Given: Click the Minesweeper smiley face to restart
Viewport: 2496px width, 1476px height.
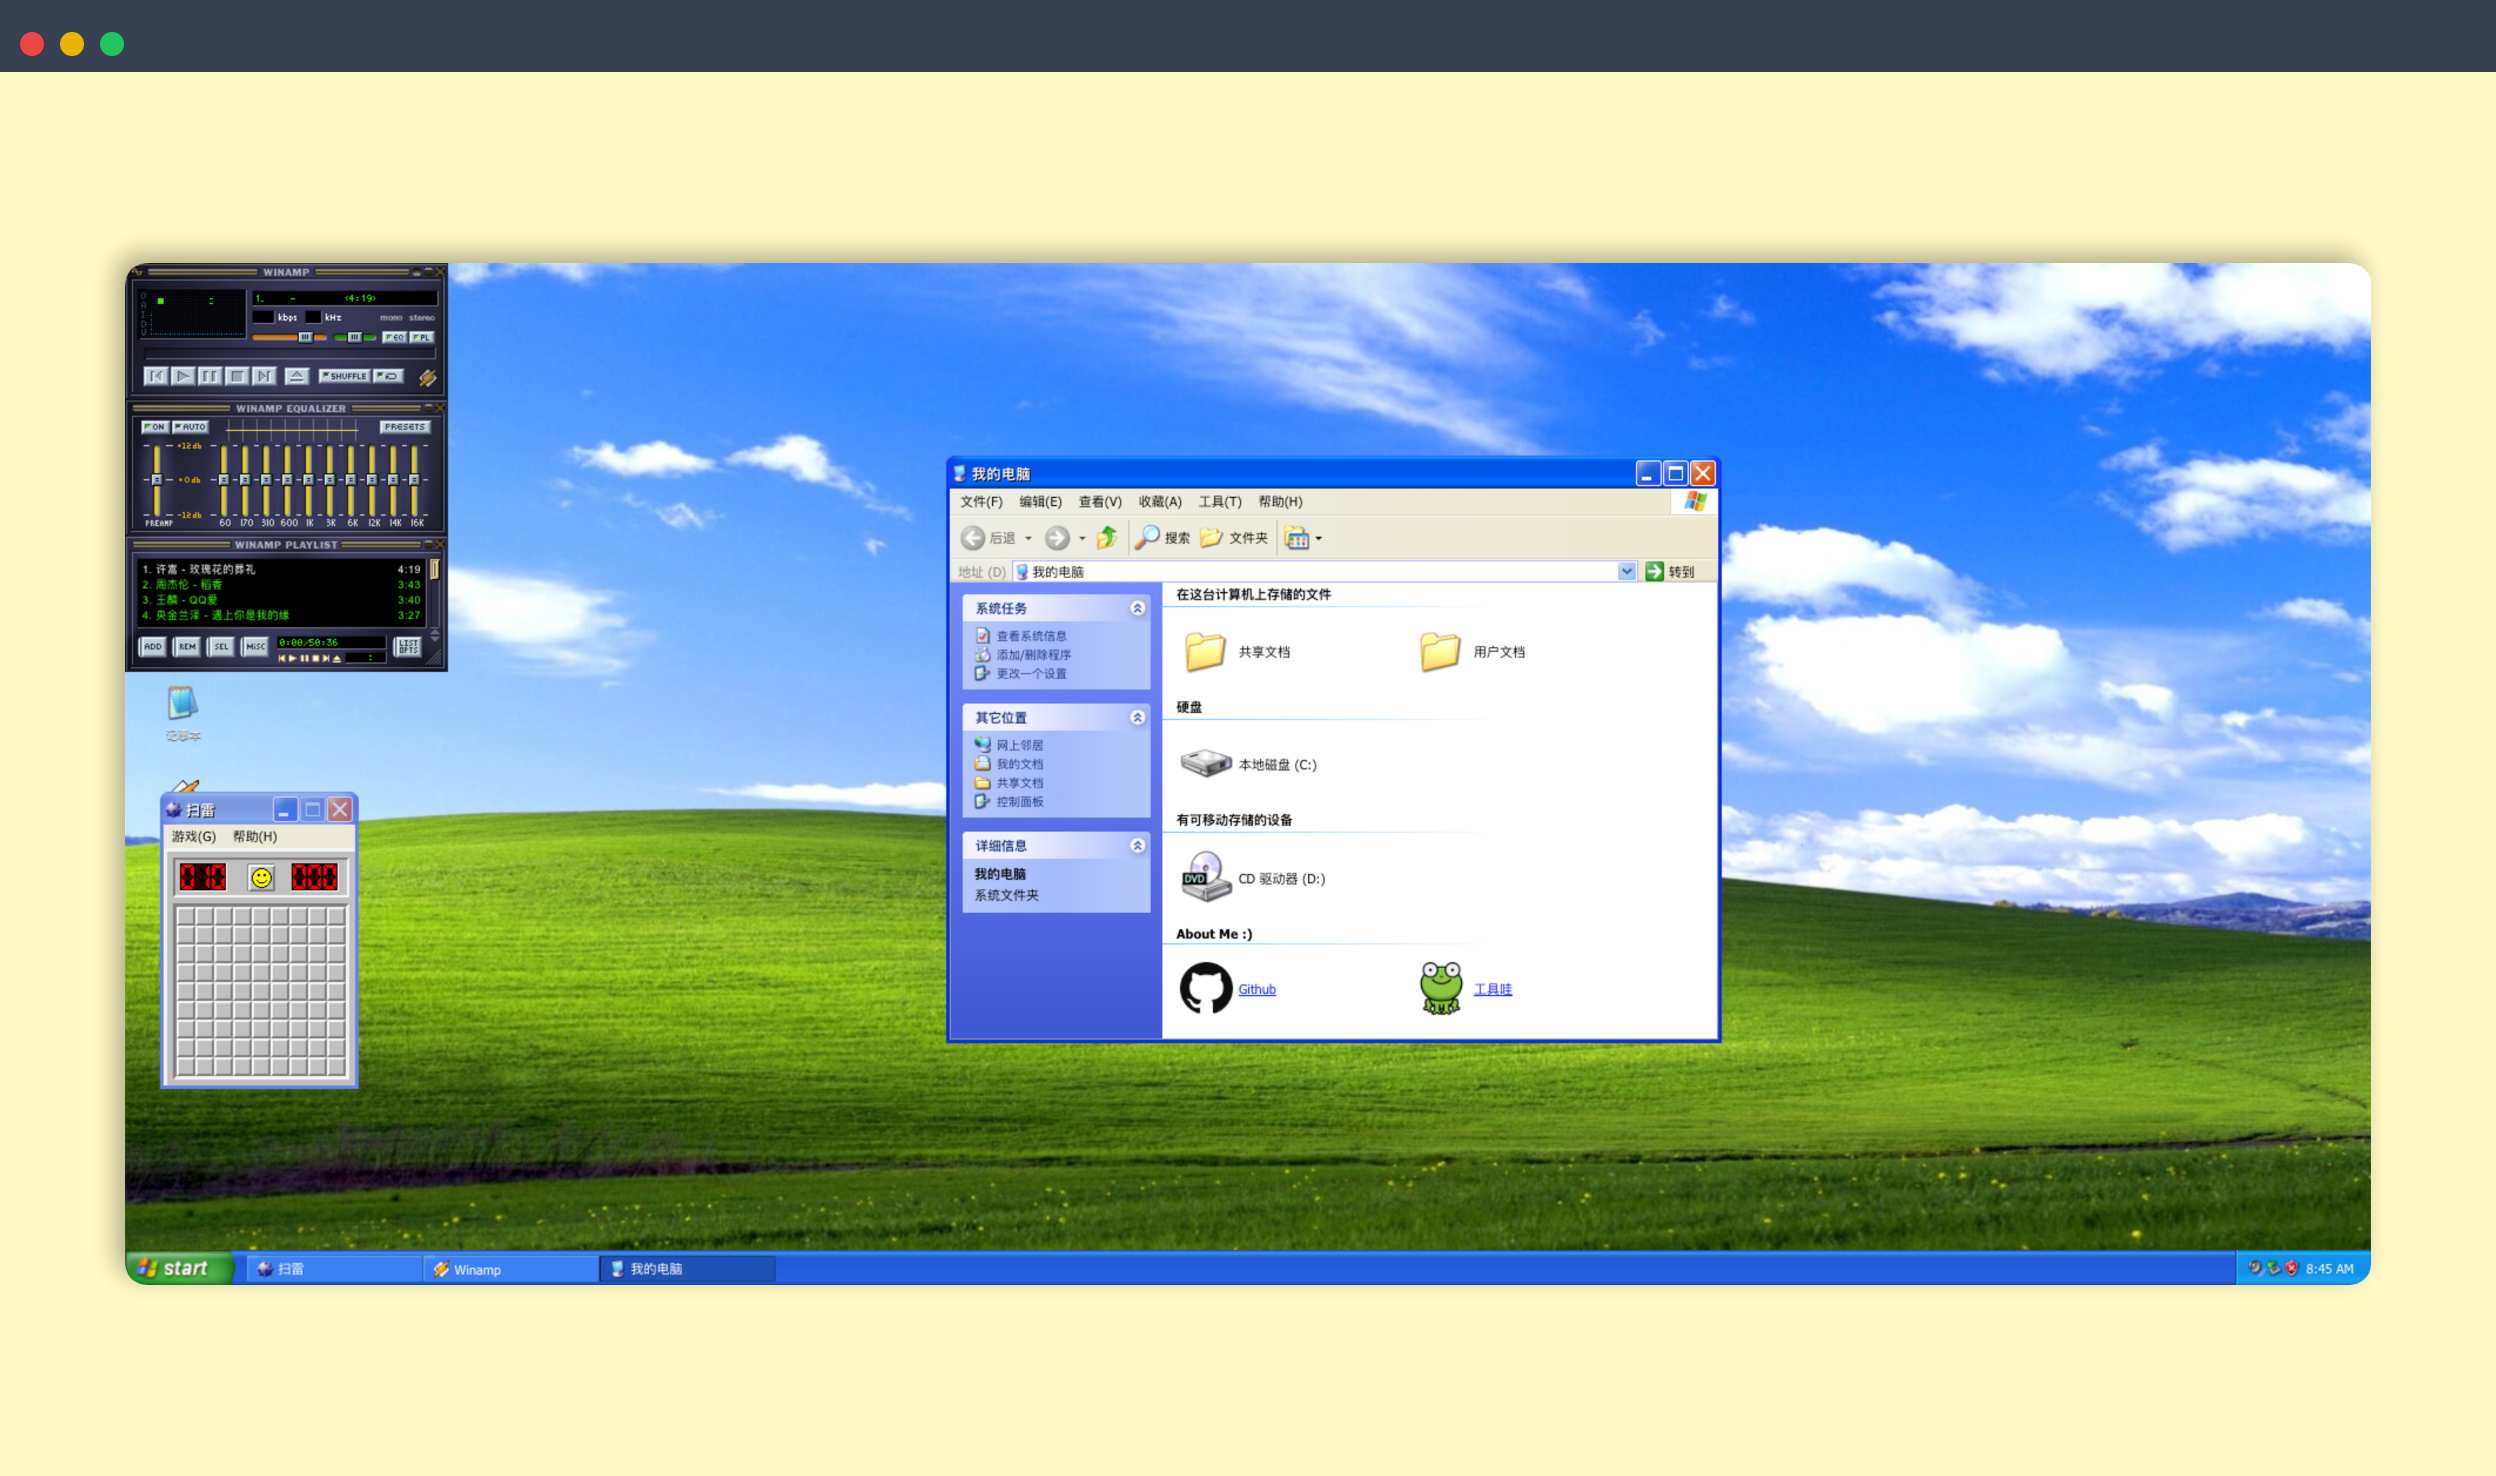Looking at the screenshot, I should click(x=259, y=877).
